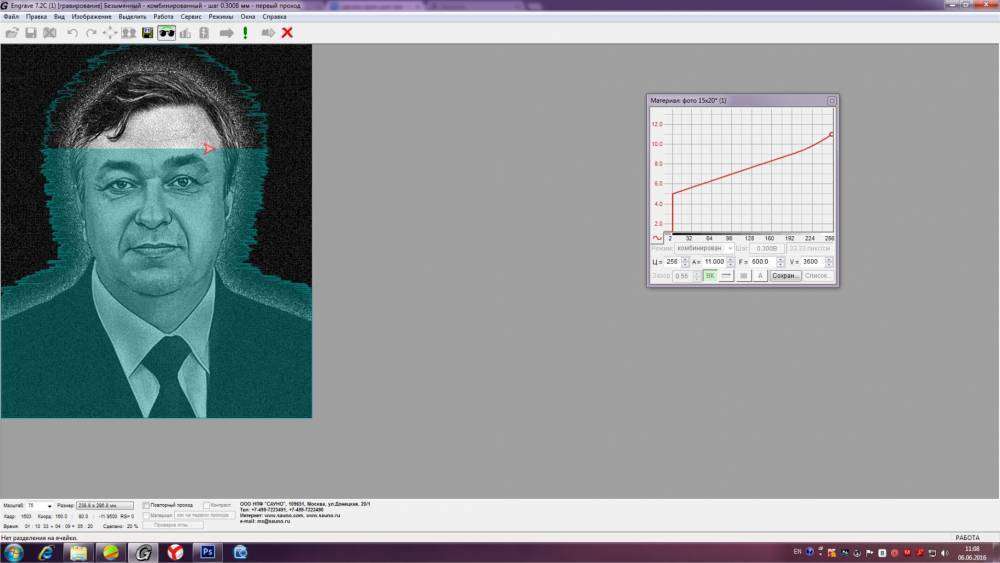This screenshot has width=1000, height=563.
Task: Click the horizontal line button in material panel
Action: 726,275
